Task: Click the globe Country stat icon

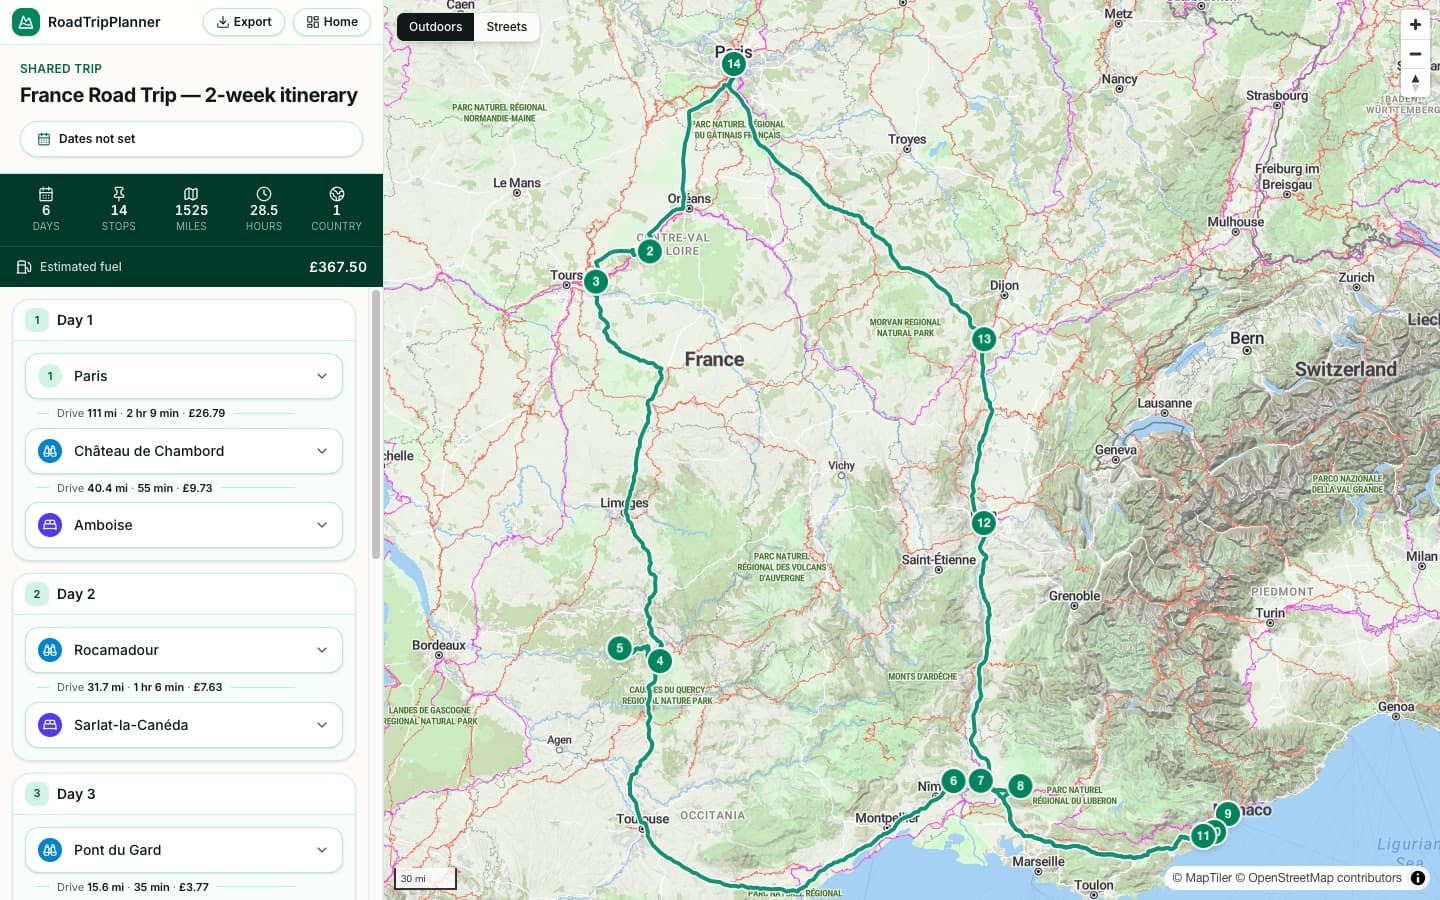Action: (x=337, y=193)
